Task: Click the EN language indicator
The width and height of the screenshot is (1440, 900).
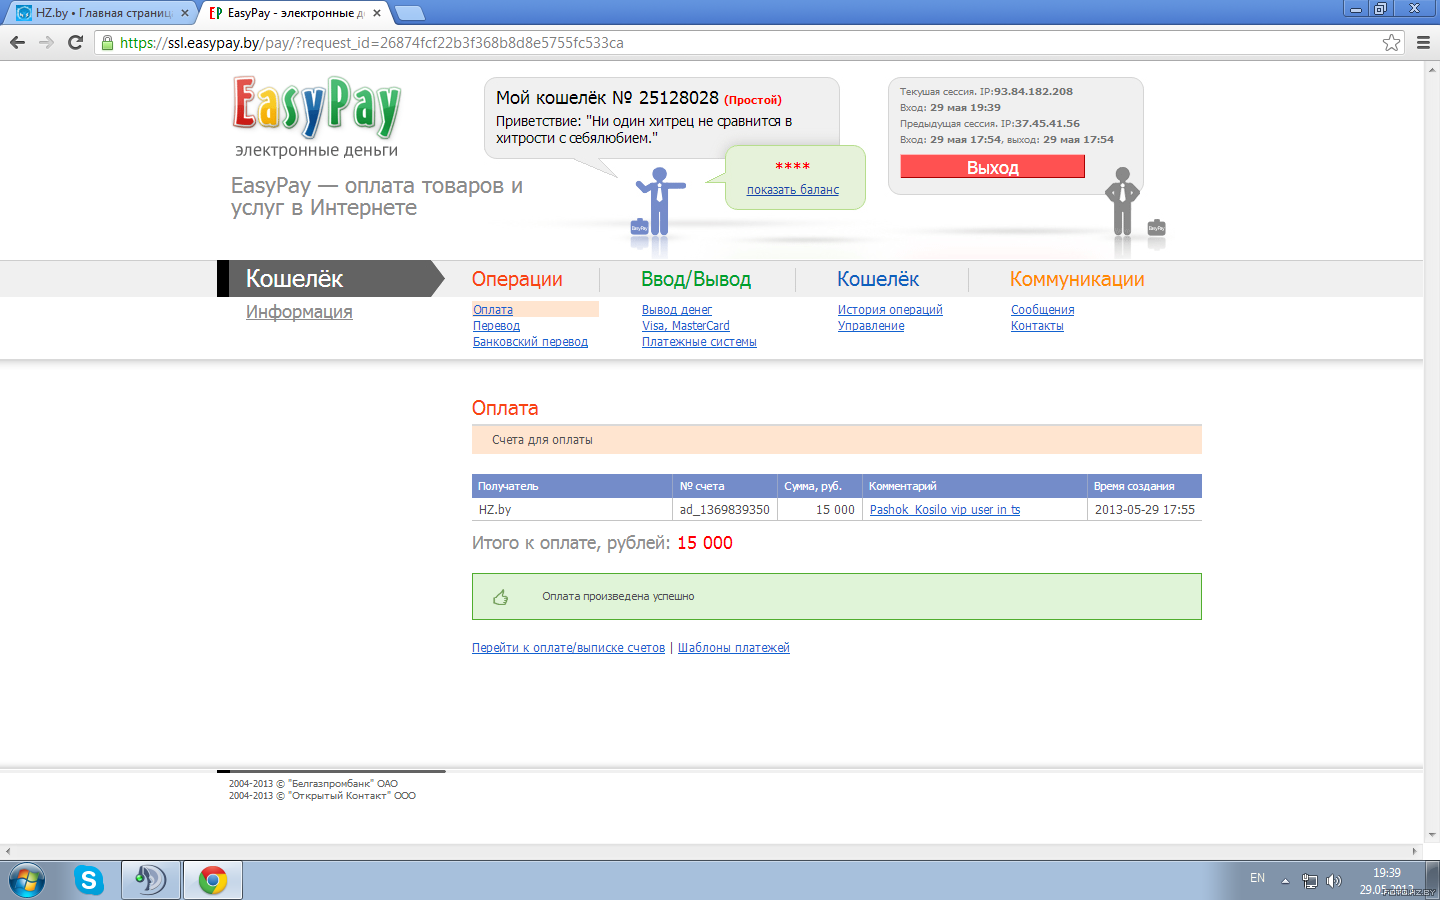Action: coord(1257,878)
